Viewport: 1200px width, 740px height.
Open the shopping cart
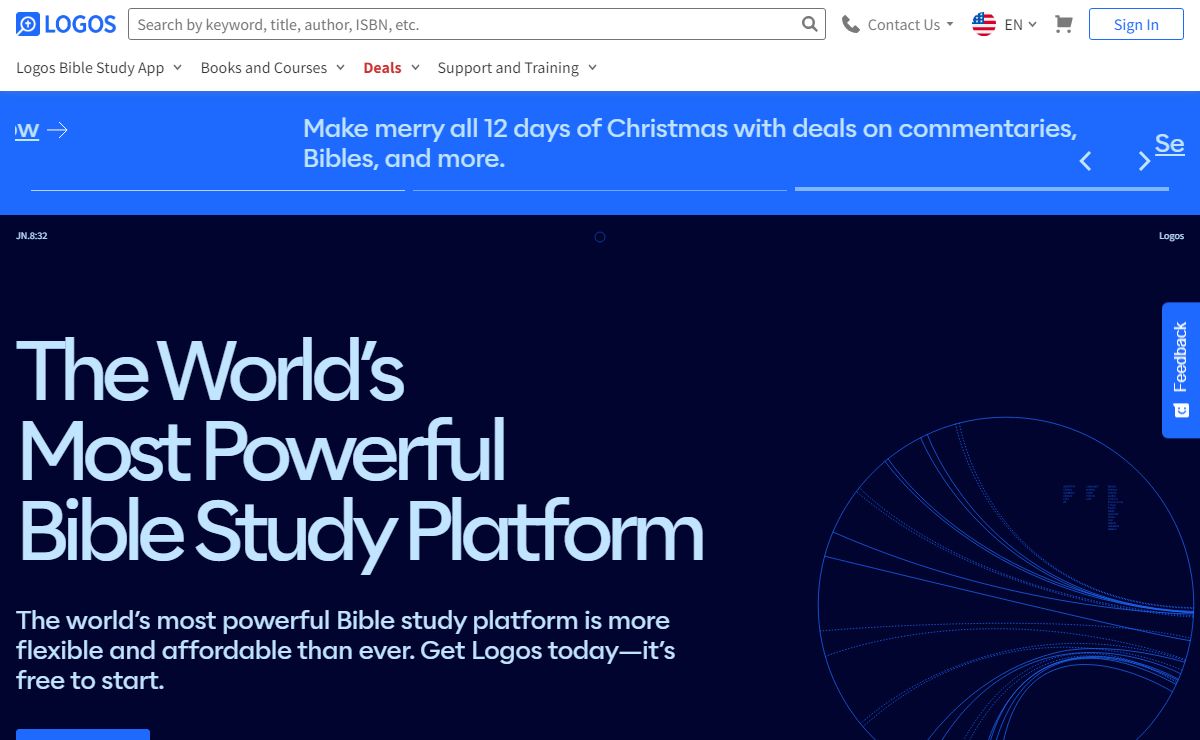[x=1064, y=24]
